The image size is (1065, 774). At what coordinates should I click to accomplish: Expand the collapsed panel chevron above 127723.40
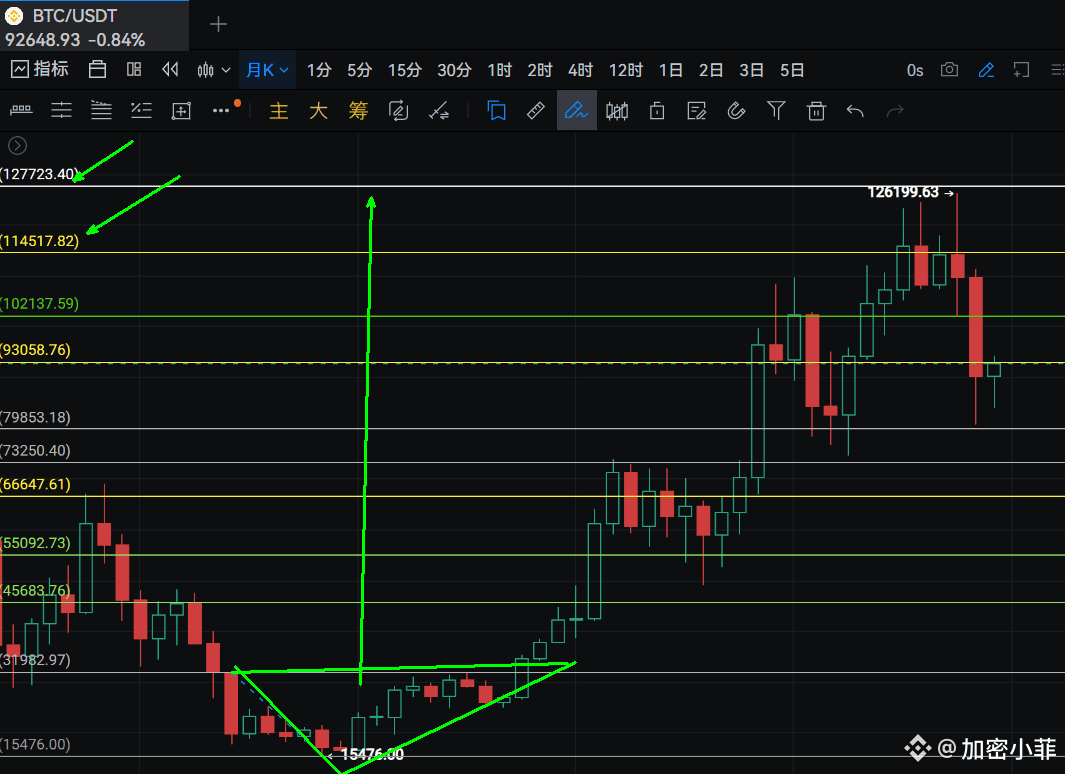[x=17, y=145]
